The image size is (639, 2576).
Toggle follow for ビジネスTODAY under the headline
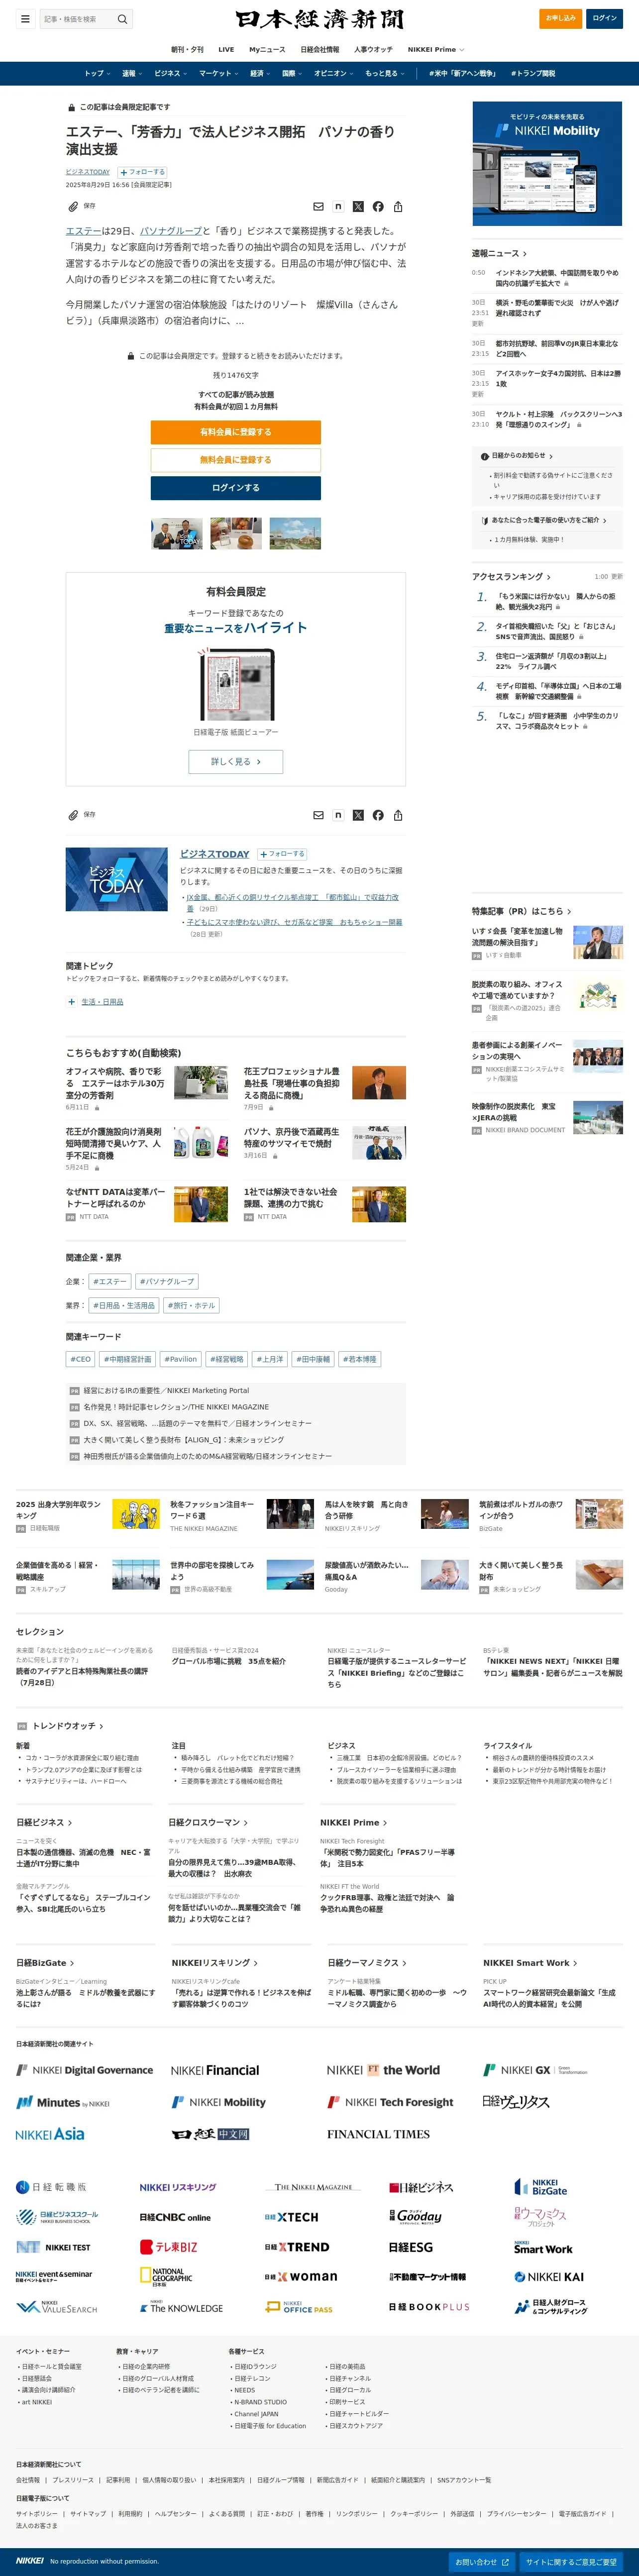143,172
